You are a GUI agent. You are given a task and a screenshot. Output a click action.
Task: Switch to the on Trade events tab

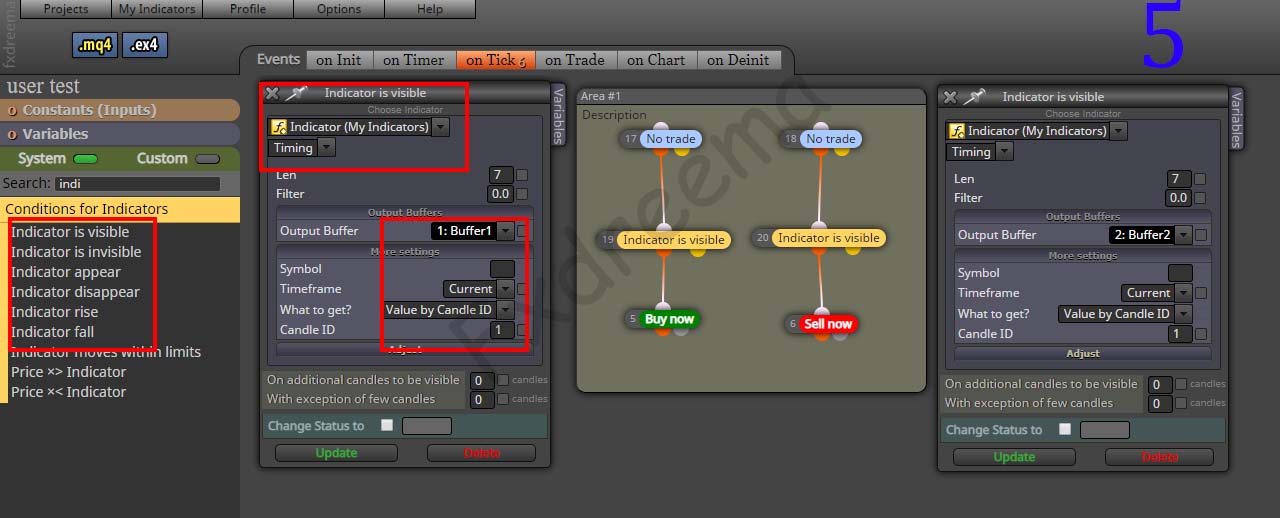[x=577, y=60]
